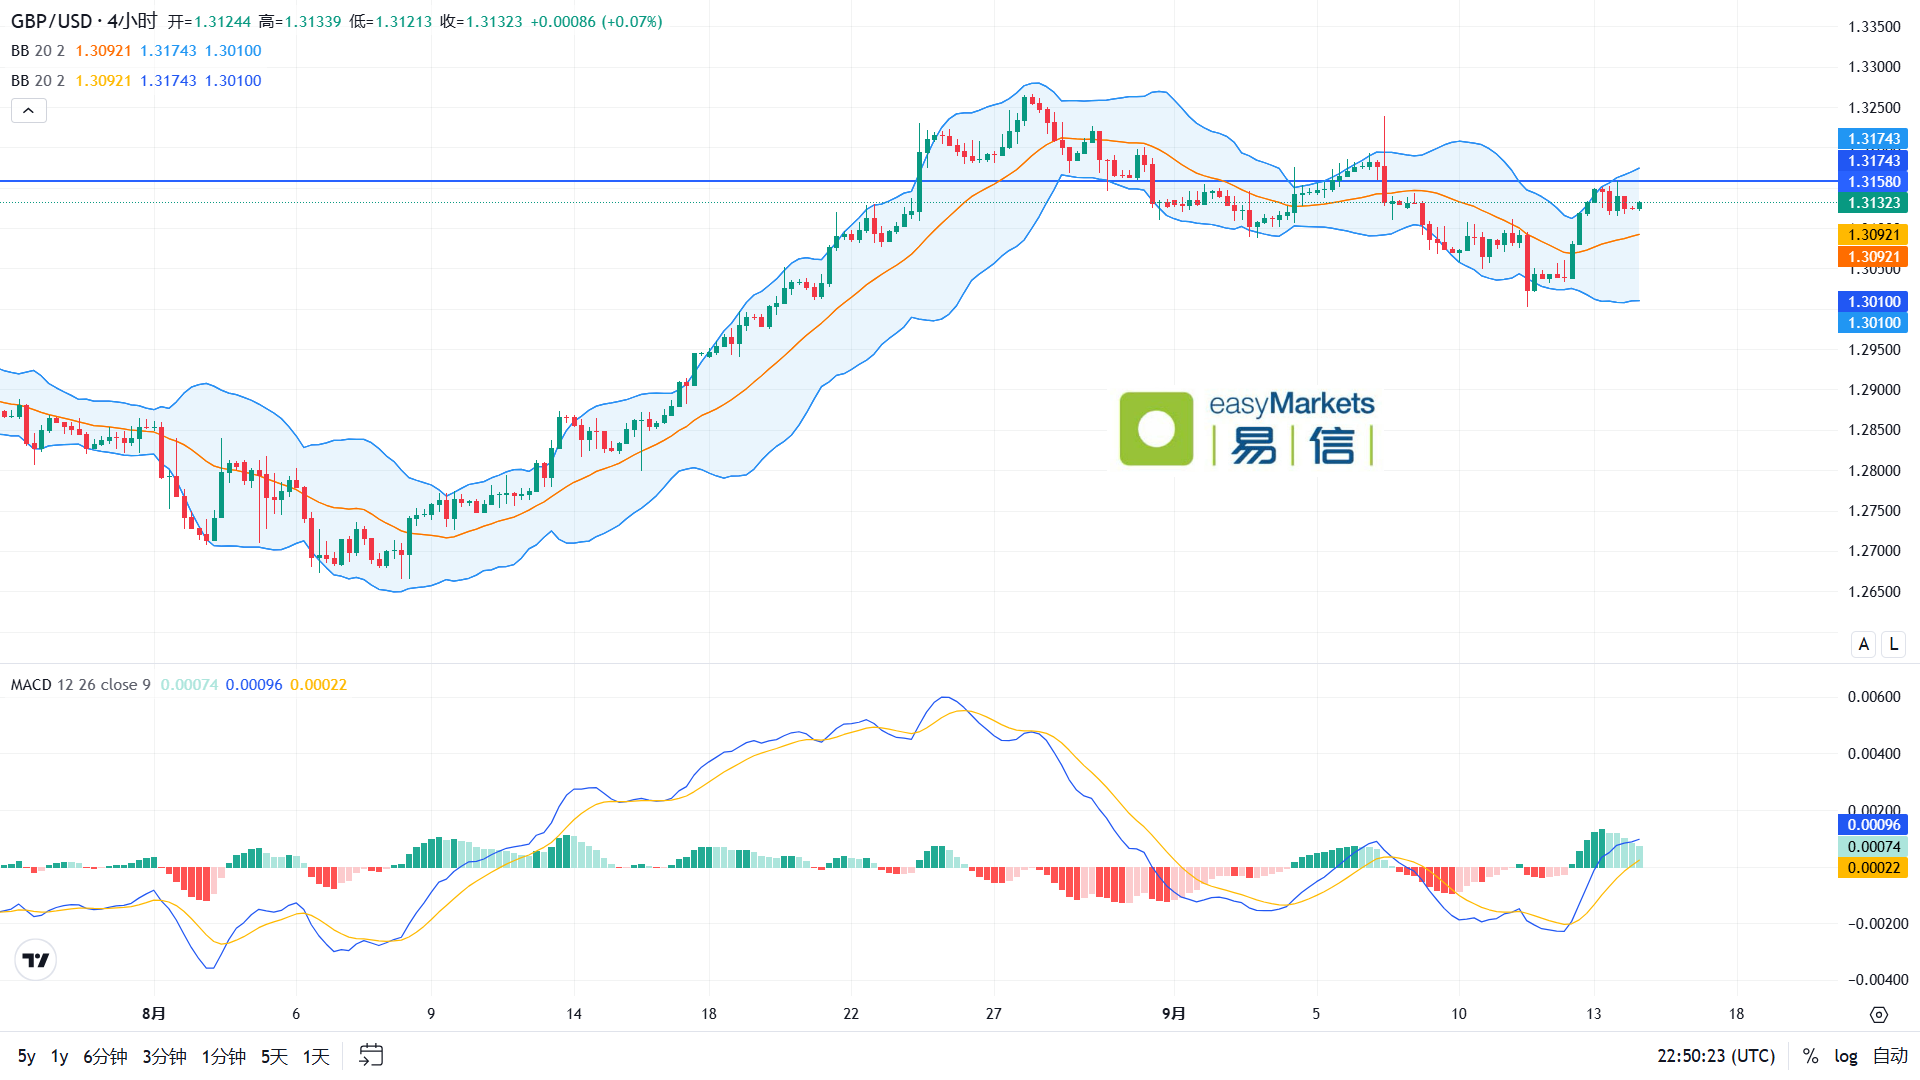Select the 1y time range
This screenshot has width=1920, height=1080.
coord(60,1056)
